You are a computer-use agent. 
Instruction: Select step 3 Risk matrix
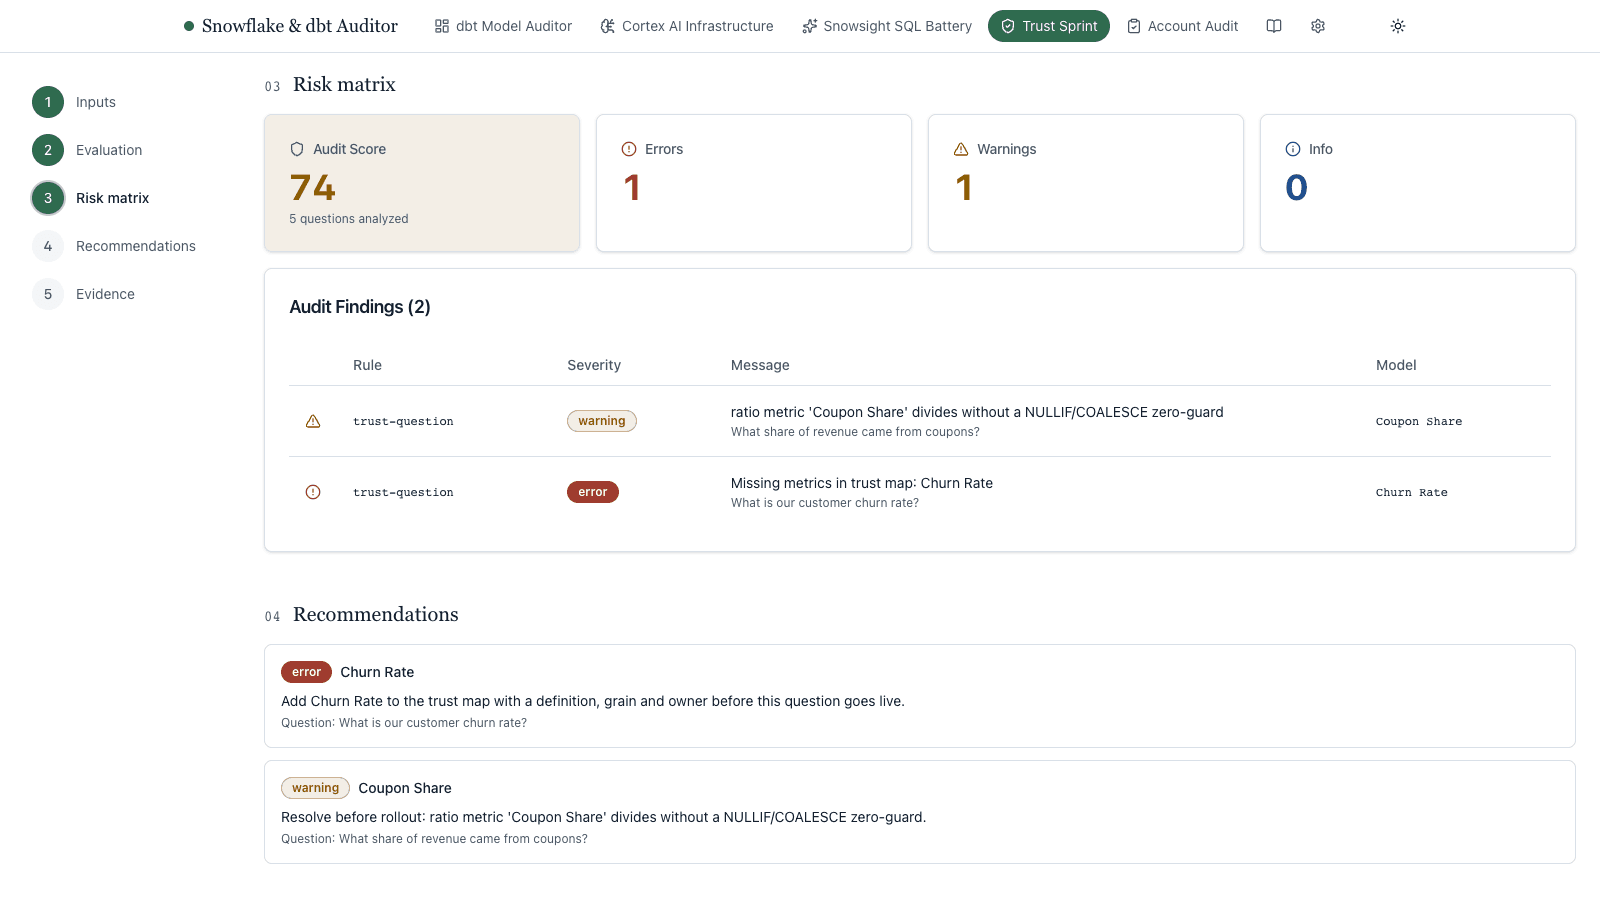[90, 198]
